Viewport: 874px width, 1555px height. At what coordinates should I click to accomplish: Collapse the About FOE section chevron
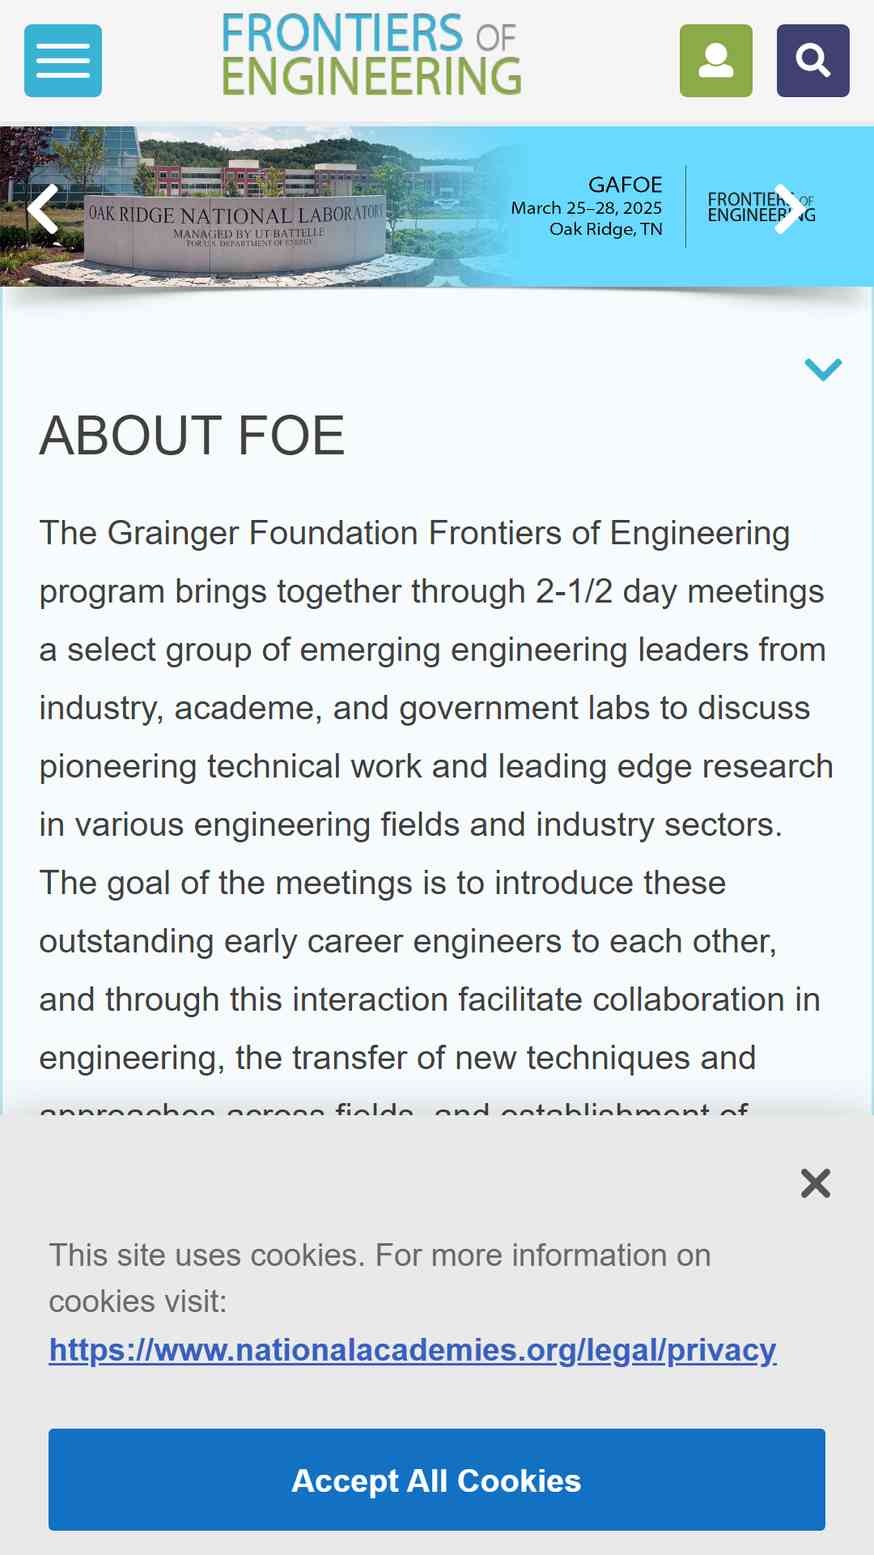pos(823,369)
